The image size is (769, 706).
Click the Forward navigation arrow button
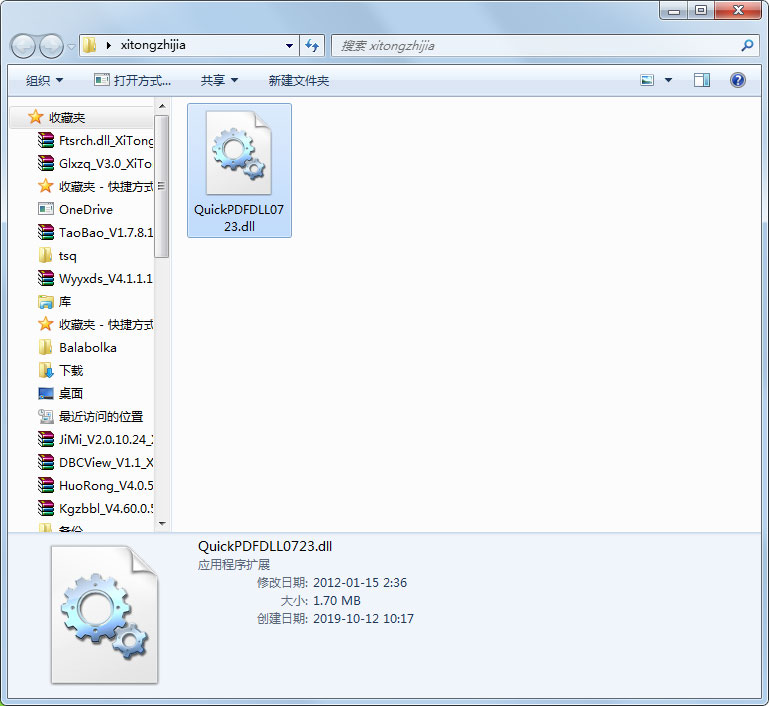[51, 46]
